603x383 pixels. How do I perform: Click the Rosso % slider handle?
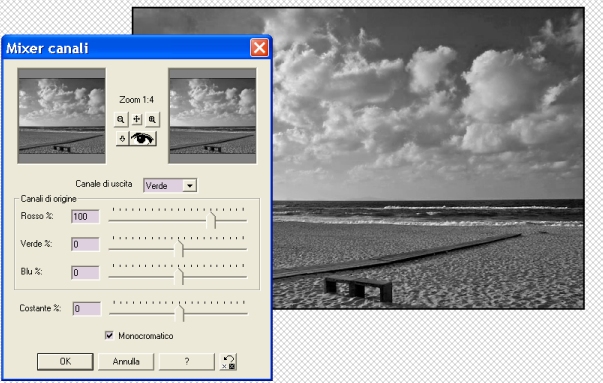(x=211, y=220)
